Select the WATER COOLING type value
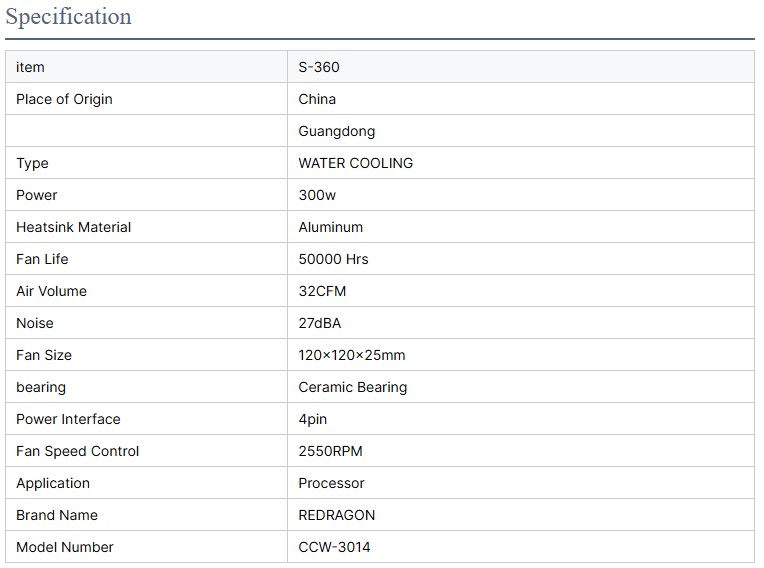 click(x=355, y=163)
